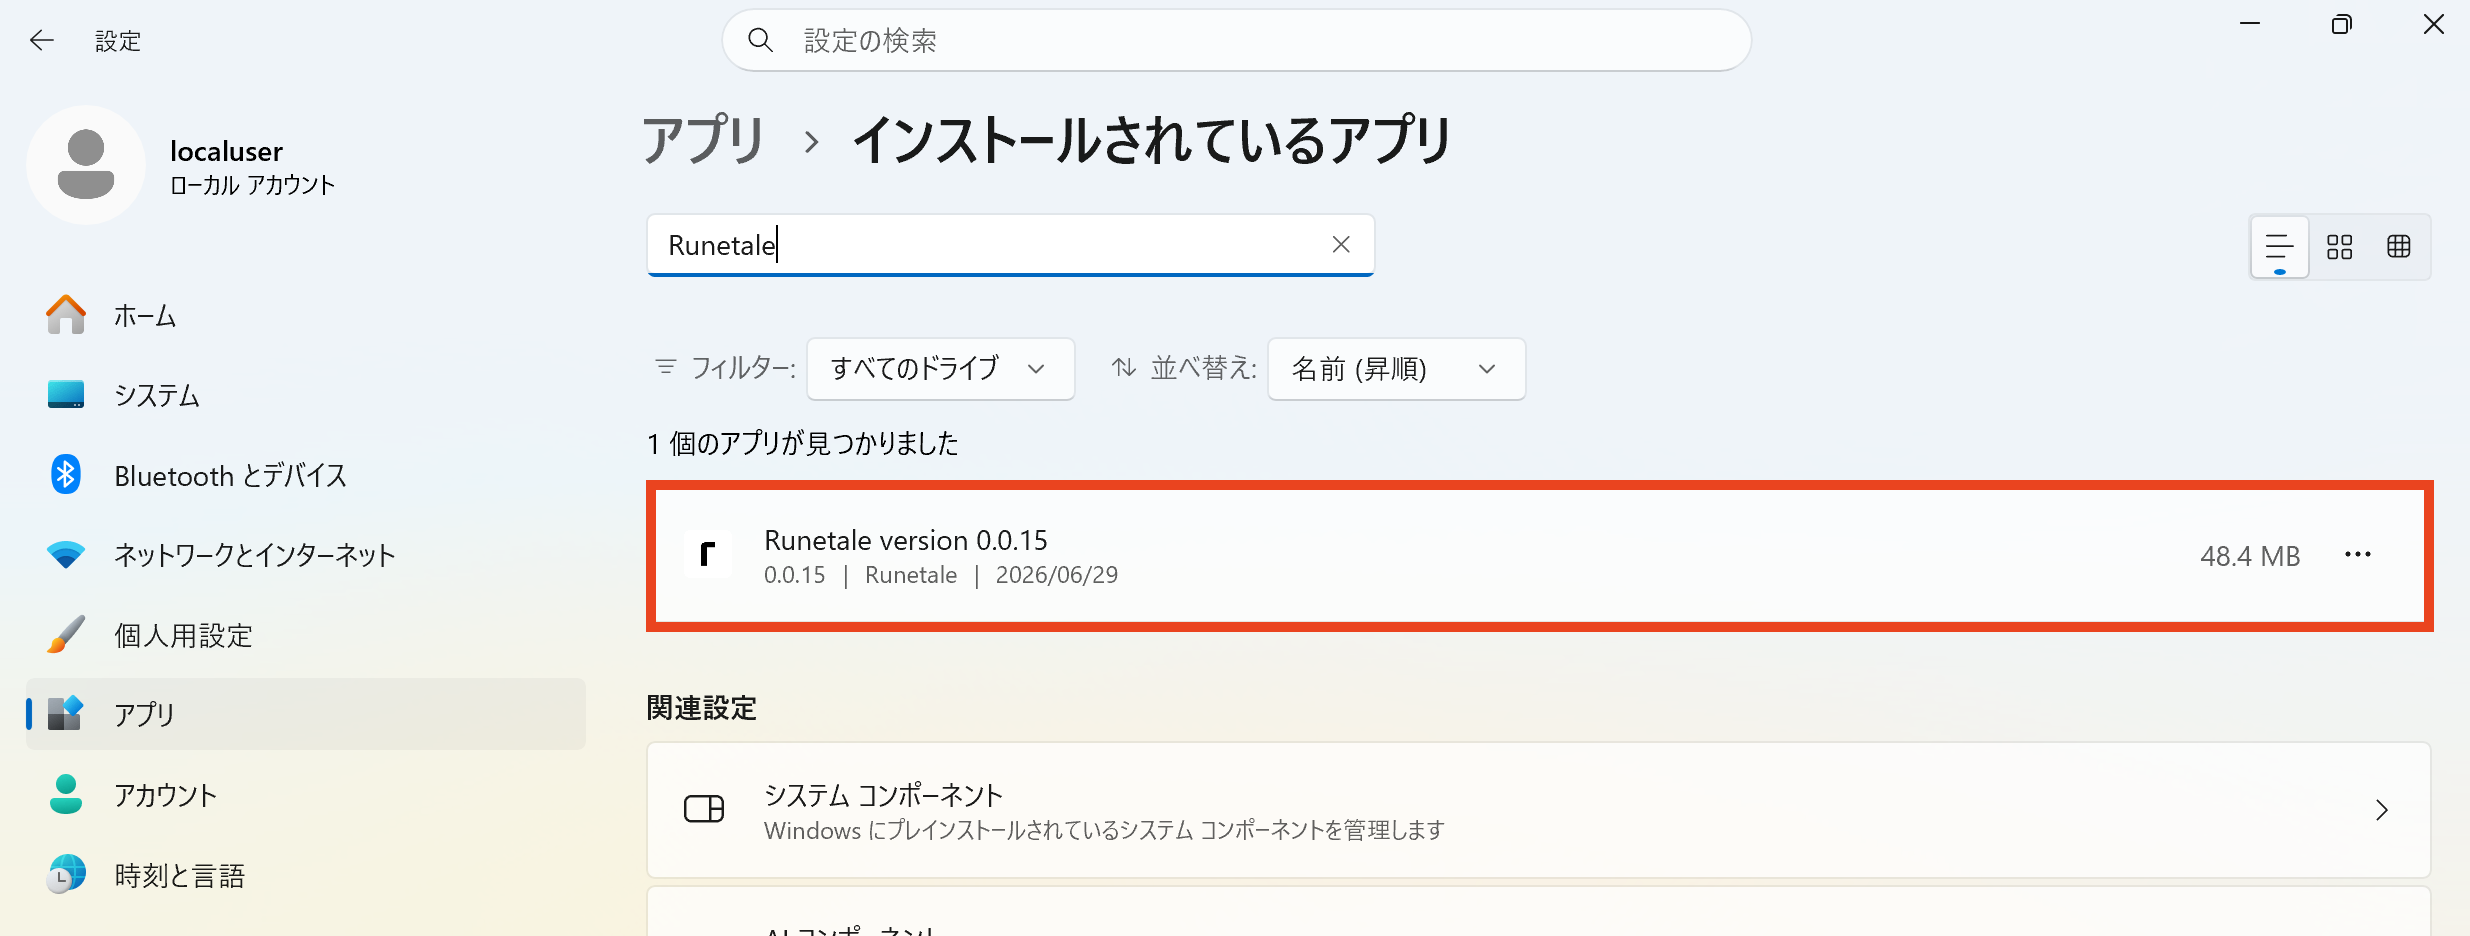This screenshot has width=2470, height=936.
Task: Click the アプリ breadcrumb link
Action: [703, 140]
